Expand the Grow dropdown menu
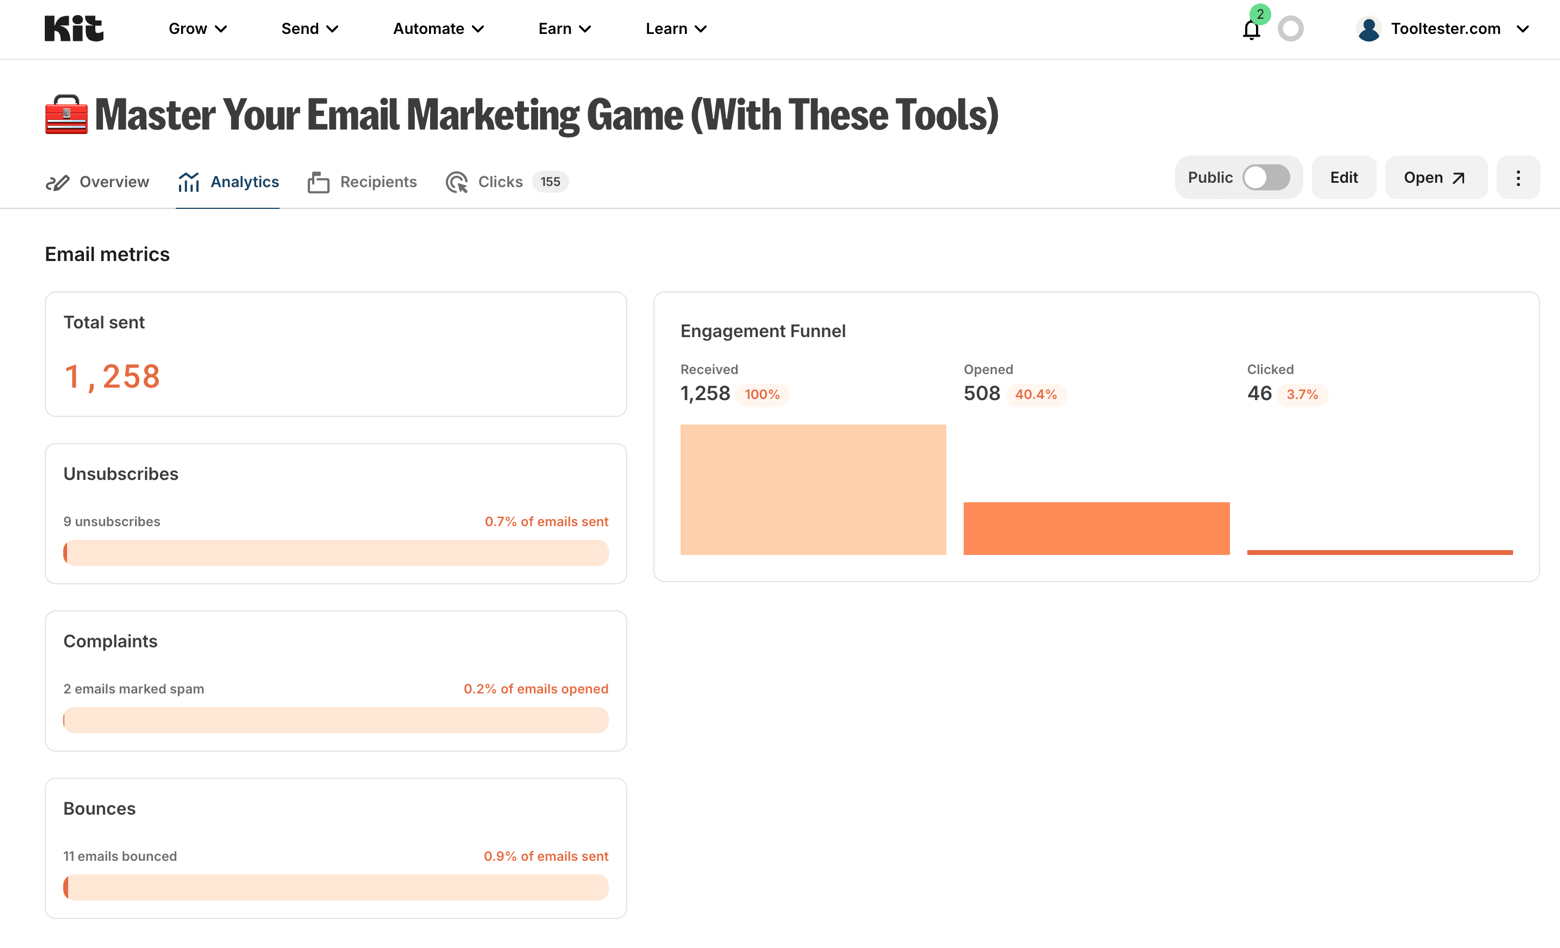This screenshot has width=1560, height=948. [197, 29]
